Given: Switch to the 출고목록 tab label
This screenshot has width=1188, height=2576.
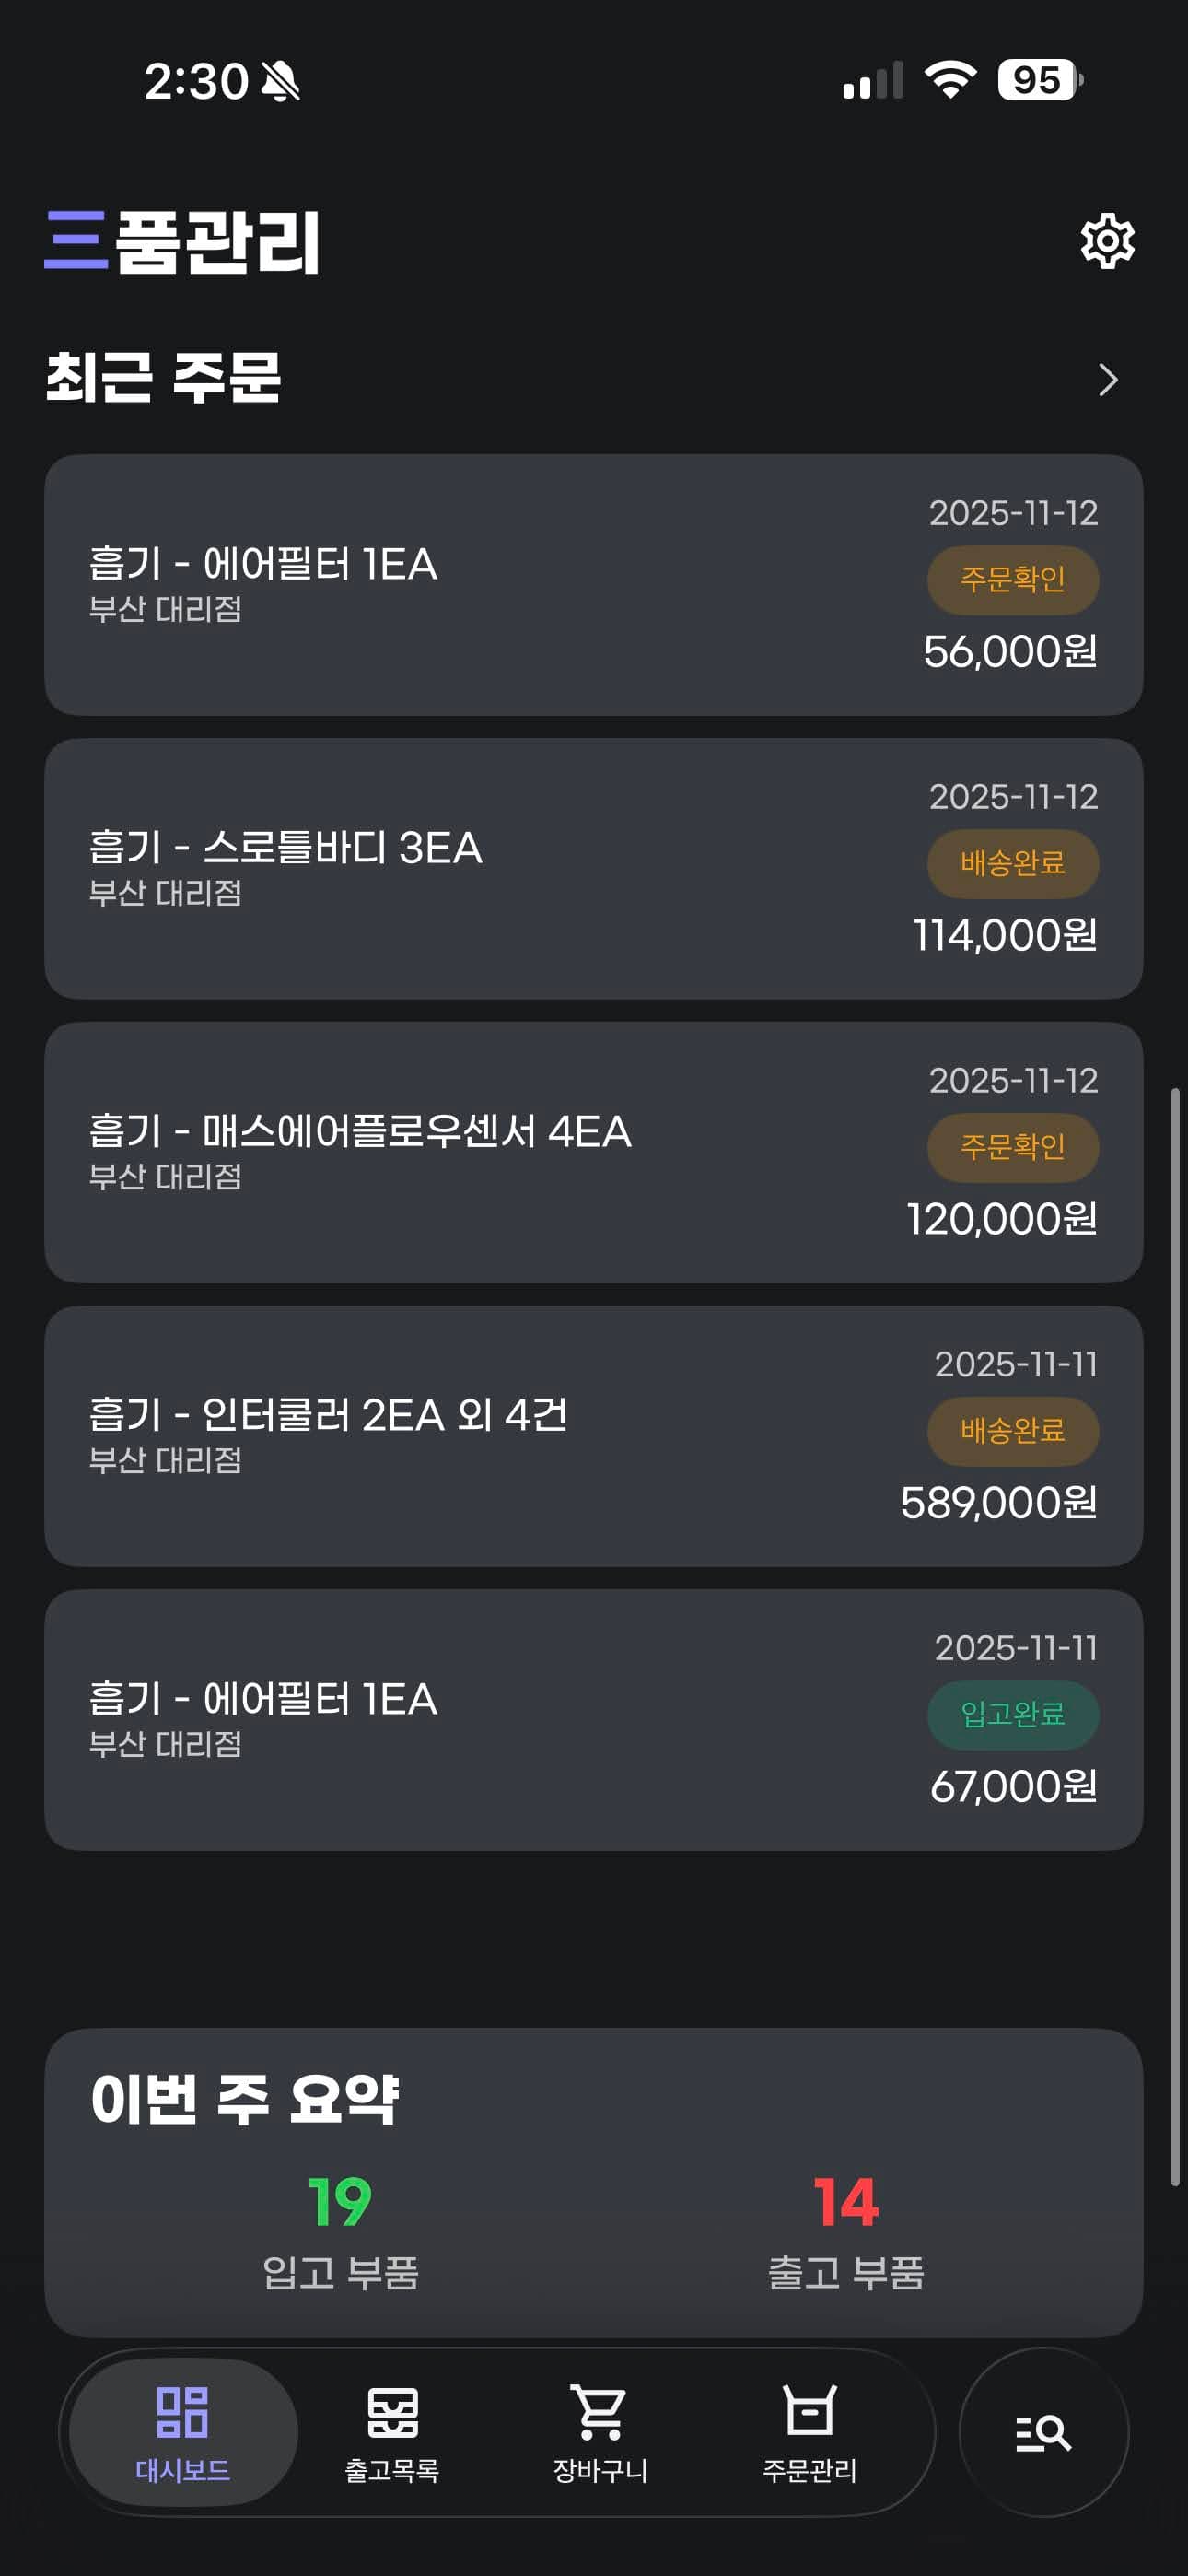Looking at the screenshot, I should (x=392, y=2471).
